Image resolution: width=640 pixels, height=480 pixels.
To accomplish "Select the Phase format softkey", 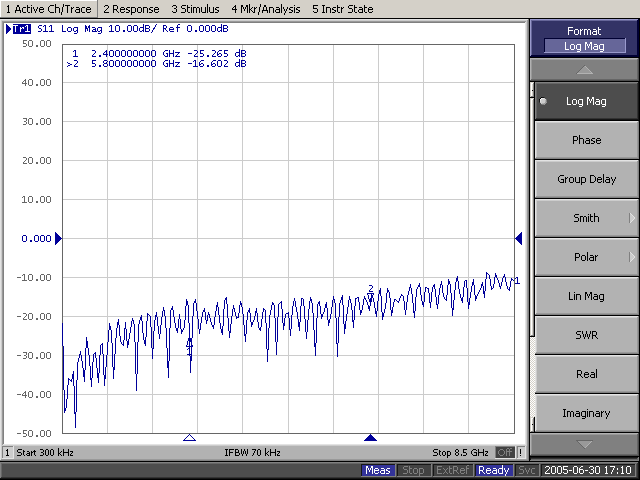I will coord(587,140).
